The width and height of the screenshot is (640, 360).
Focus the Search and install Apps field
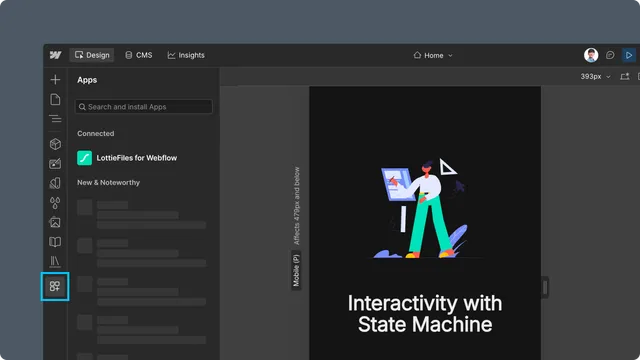[x=144, y=107]
